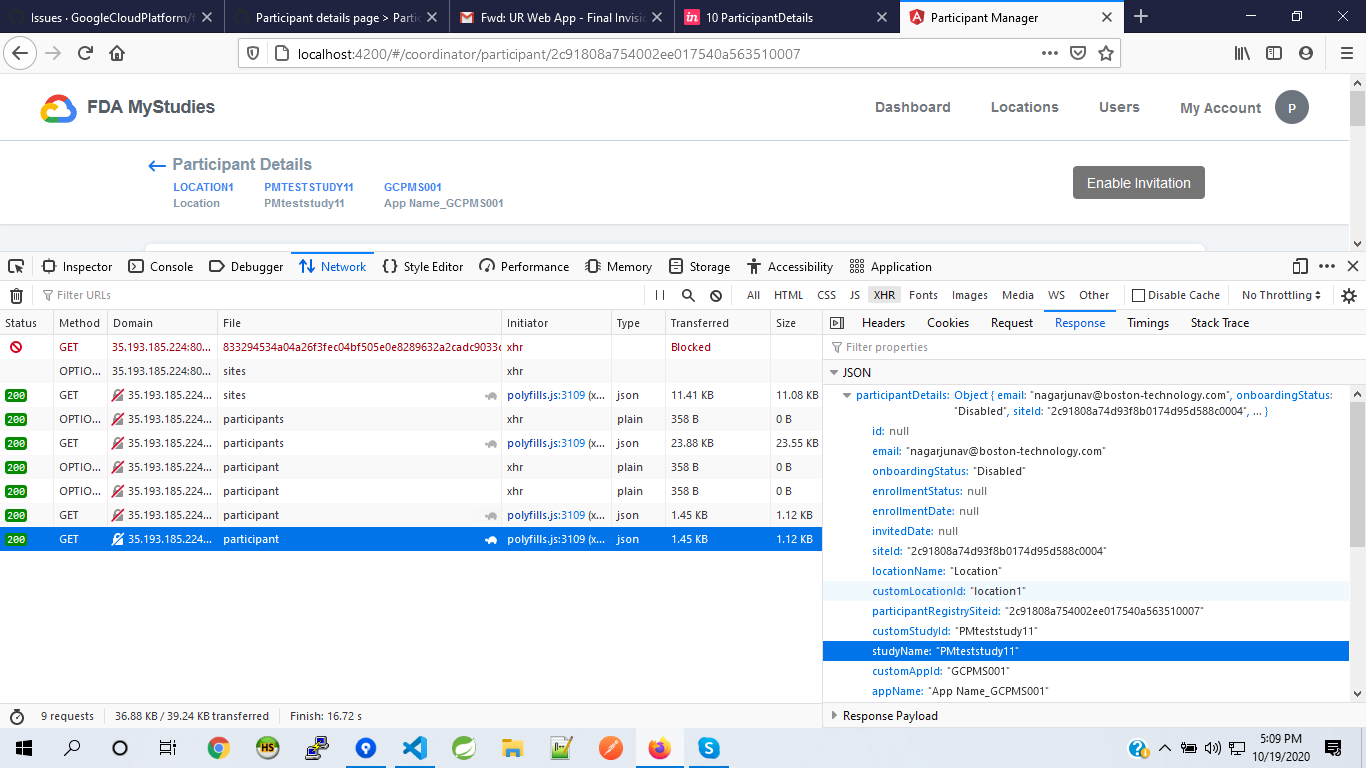Toggle the XHR request filter
Screen dimensions: 1366x768
tap(884, 295)
